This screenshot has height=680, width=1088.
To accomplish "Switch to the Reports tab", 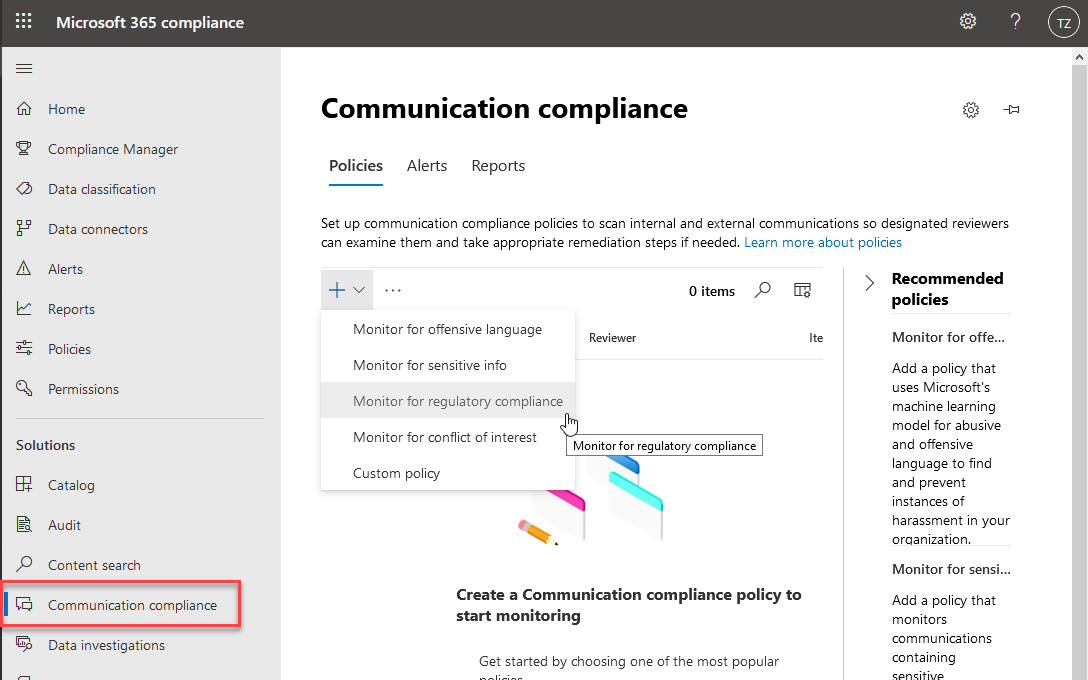I will pyautogui.click(x=498, y=166).
